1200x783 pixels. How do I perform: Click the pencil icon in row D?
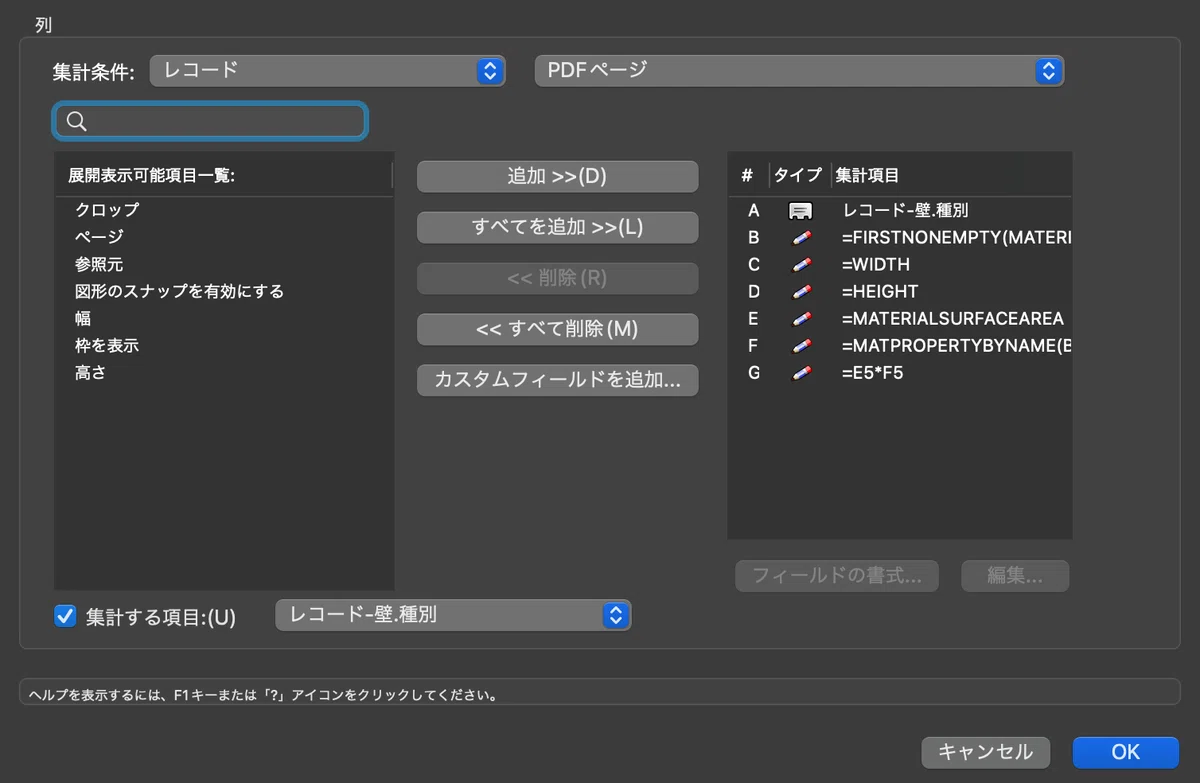800,292
